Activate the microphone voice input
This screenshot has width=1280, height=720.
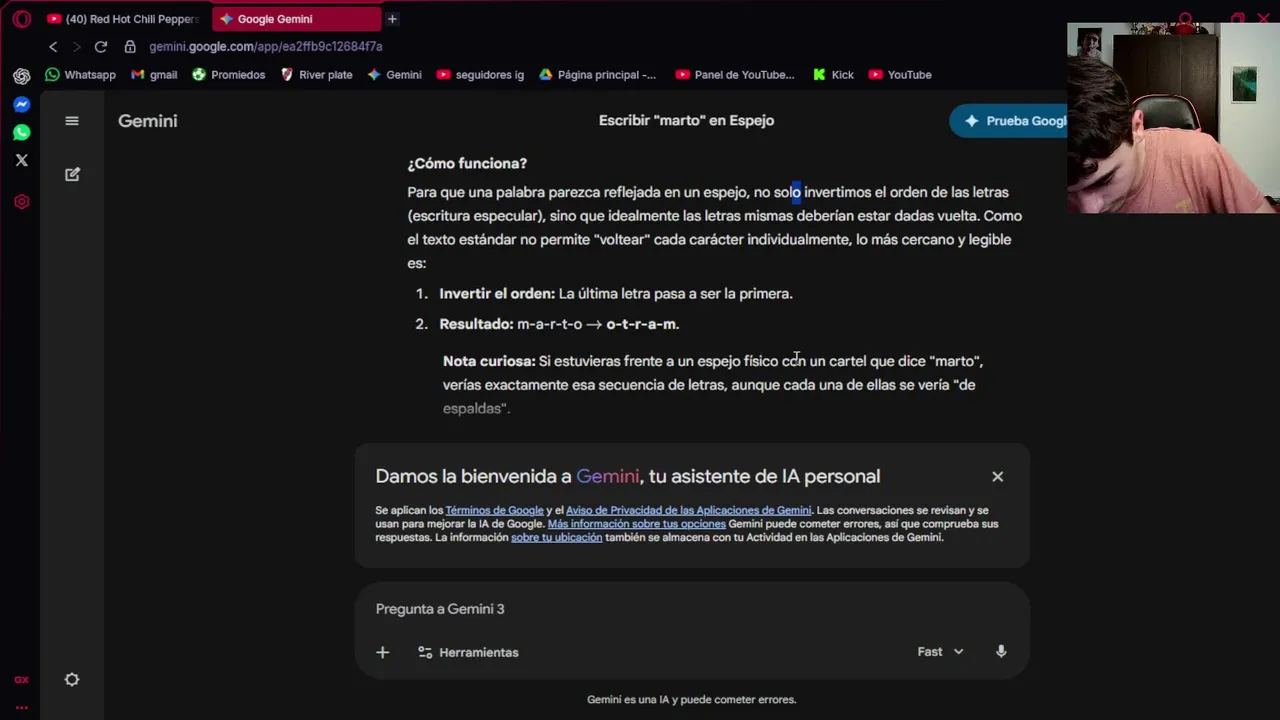(x=1001, y=652)
